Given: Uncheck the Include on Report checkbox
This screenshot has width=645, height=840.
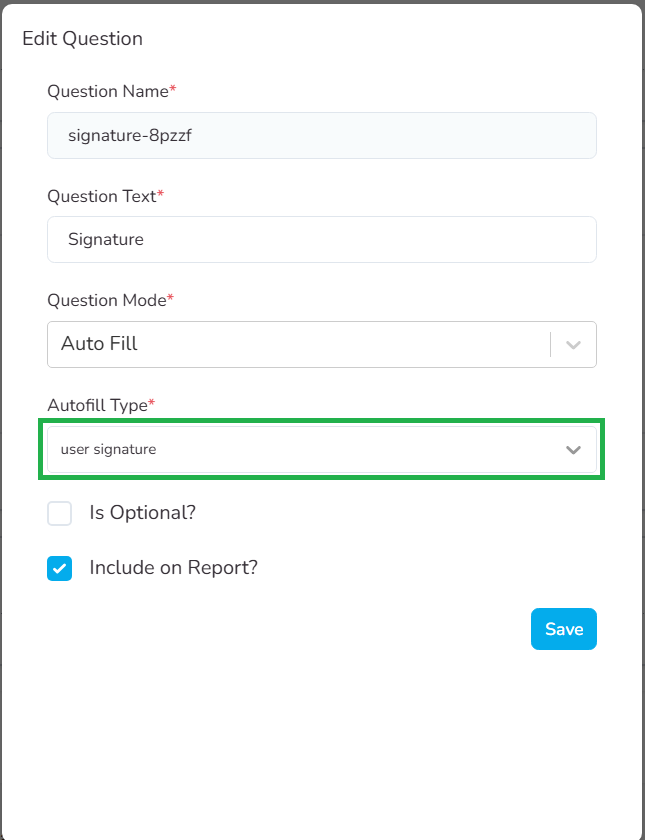Looking at the screenshot, I should click(60, 568).
